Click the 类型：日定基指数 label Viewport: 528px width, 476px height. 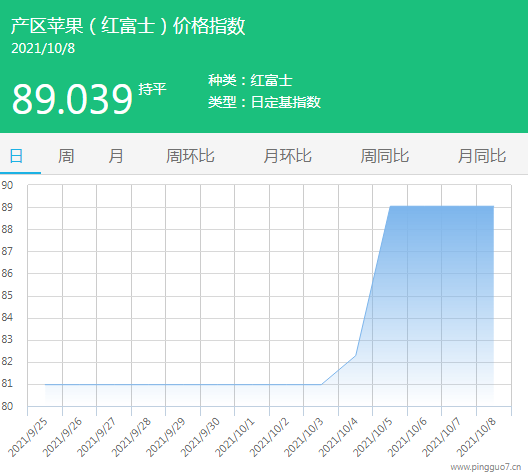click(x=264, y=102)
